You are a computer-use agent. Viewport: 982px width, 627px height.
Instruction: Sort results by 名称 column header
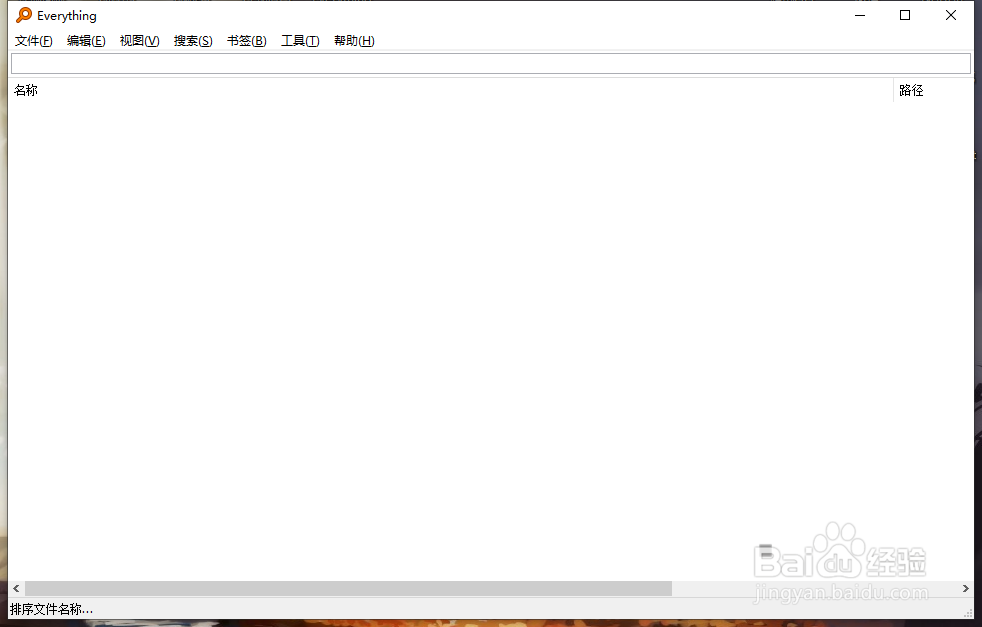point(450,90)
